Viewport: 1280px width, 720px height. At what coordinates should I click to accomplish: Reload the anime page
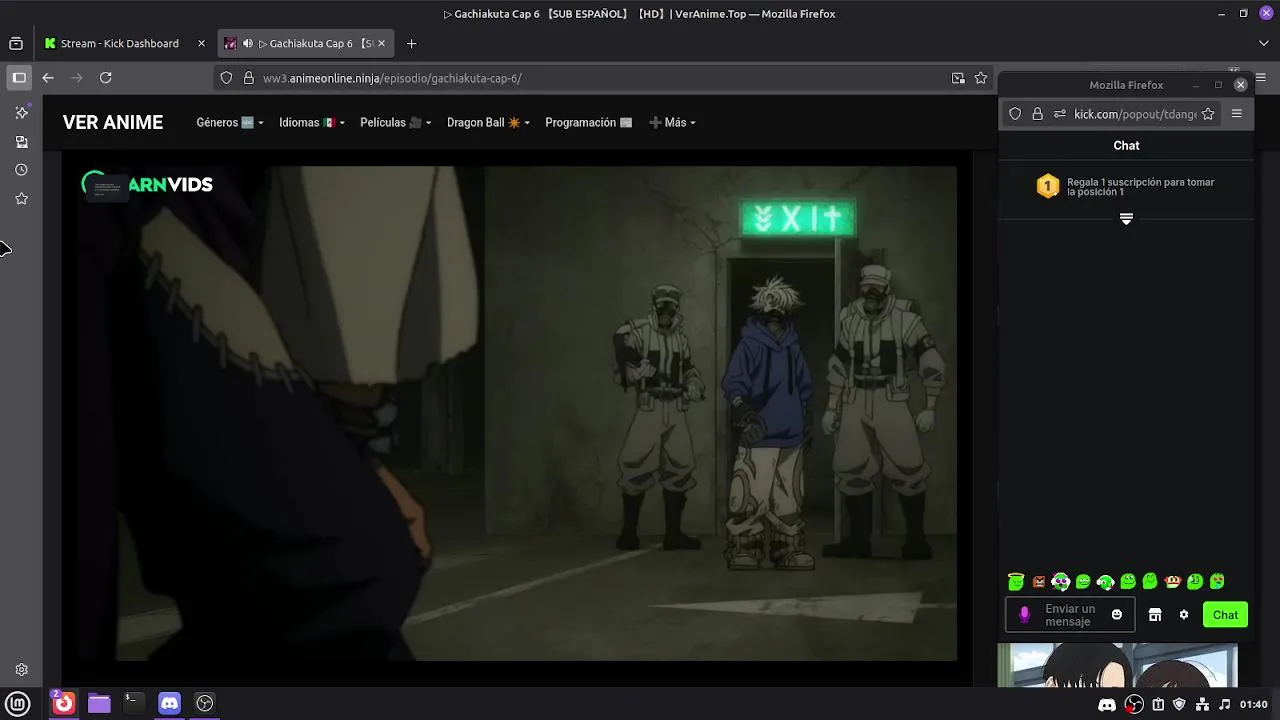click(105, 77)
